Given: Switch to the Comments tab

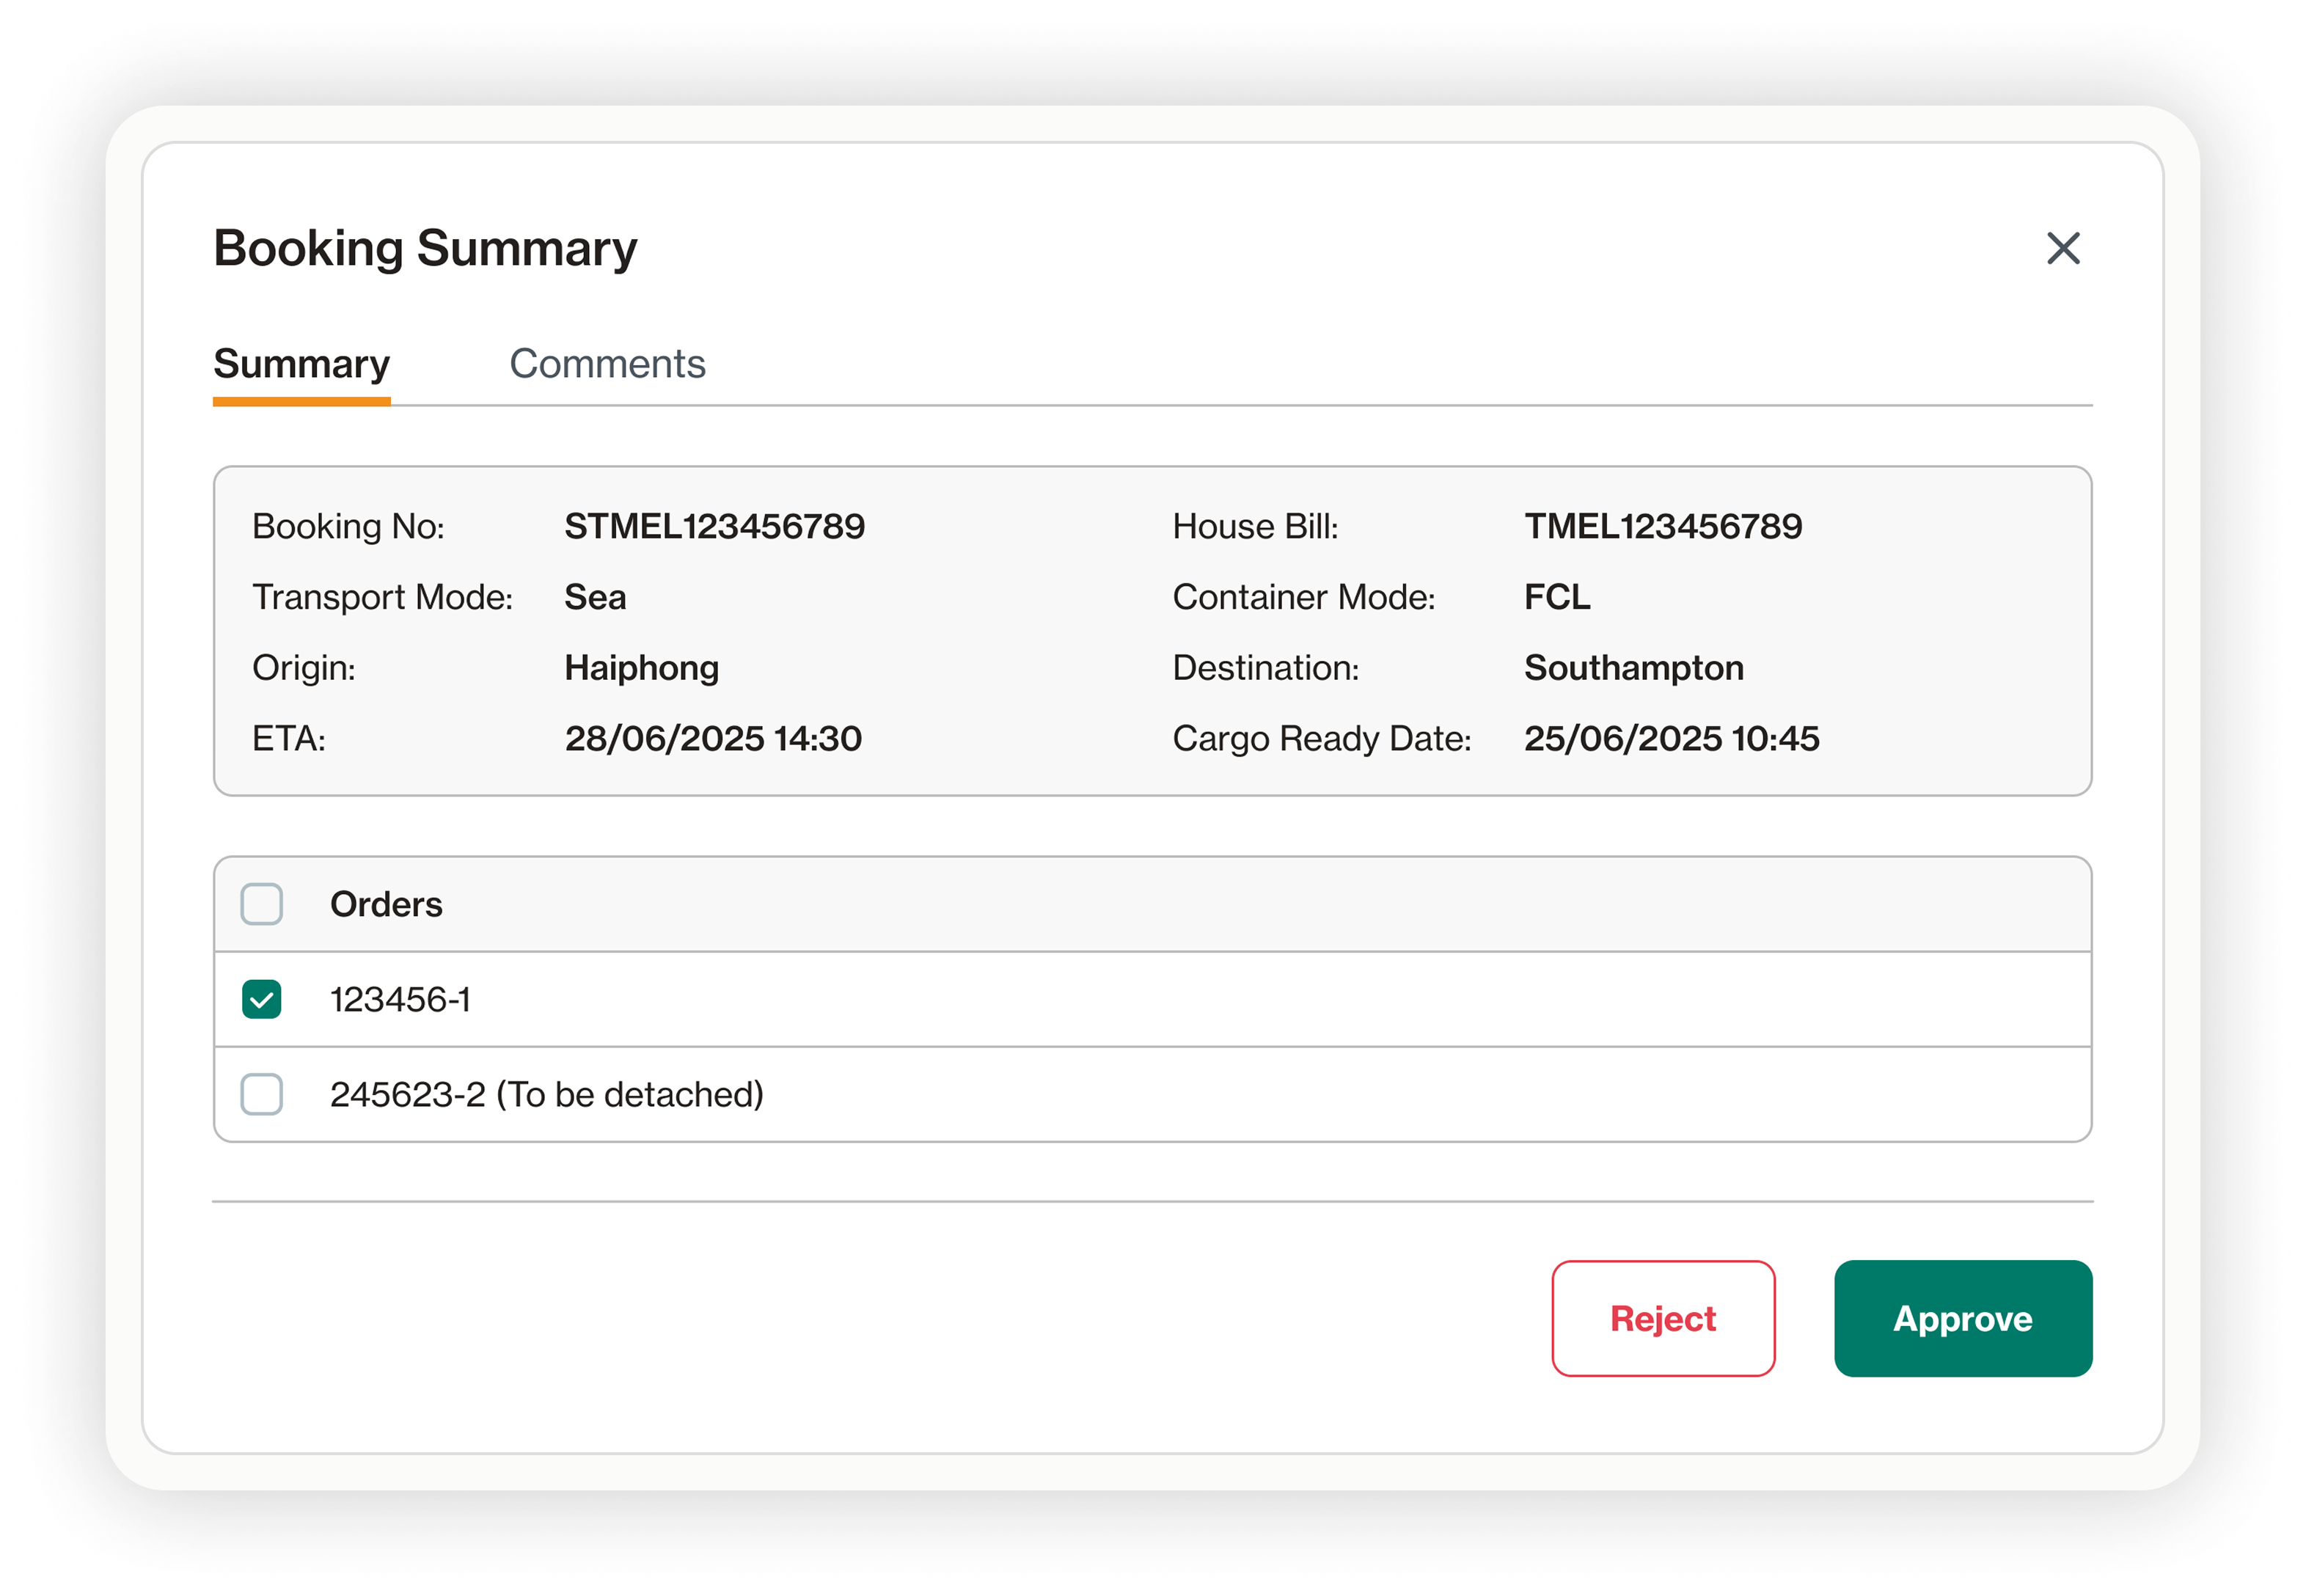Looking at the screenshot, I should coord(607,364).
